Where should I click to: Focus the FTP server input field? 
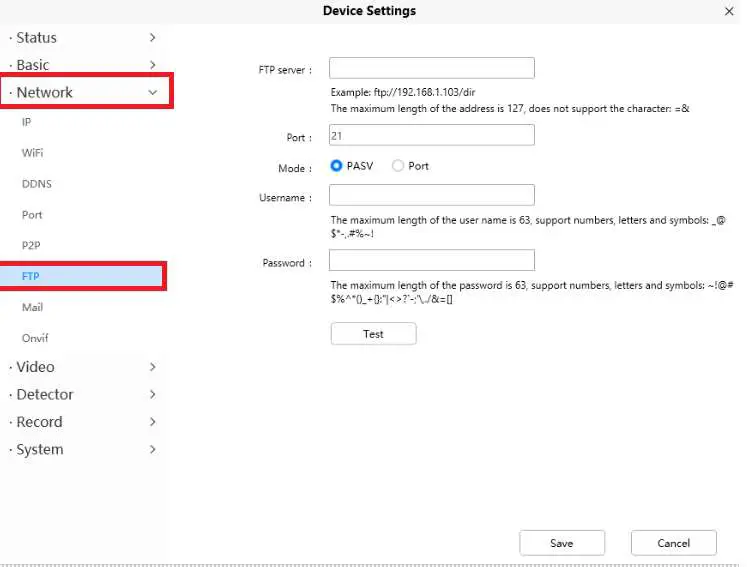coord(432,69)
